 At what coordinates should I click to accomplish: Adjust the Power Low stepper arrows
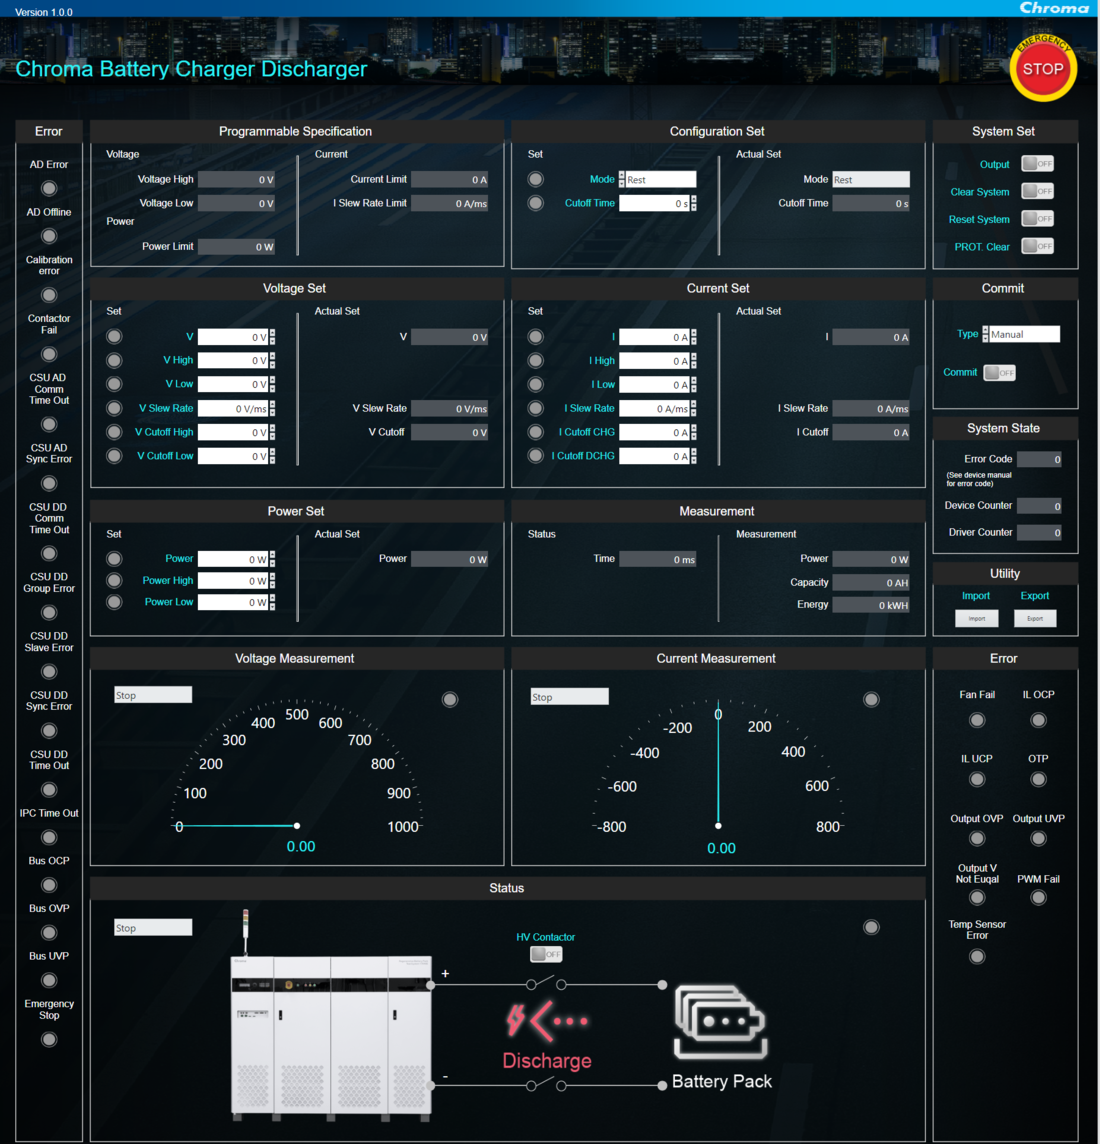(x=272, y=602)
